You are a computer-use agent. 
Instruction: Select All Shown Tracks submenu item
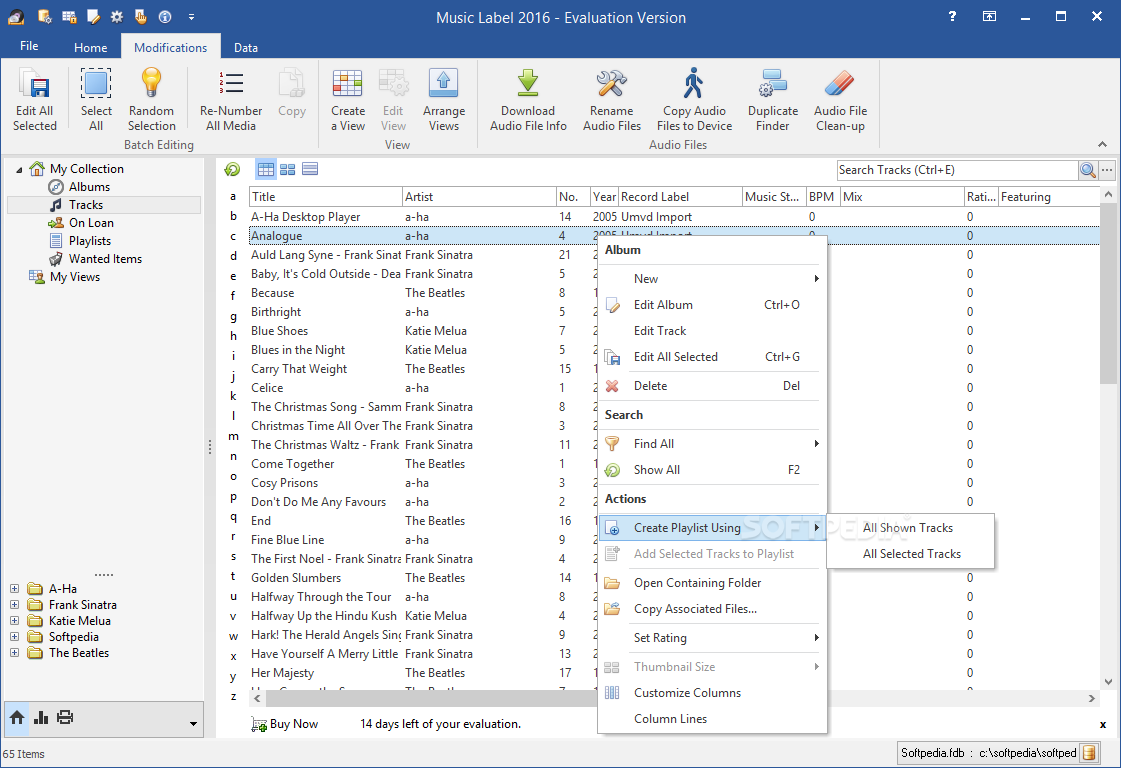pyautogui.click(x=909, y=528)
